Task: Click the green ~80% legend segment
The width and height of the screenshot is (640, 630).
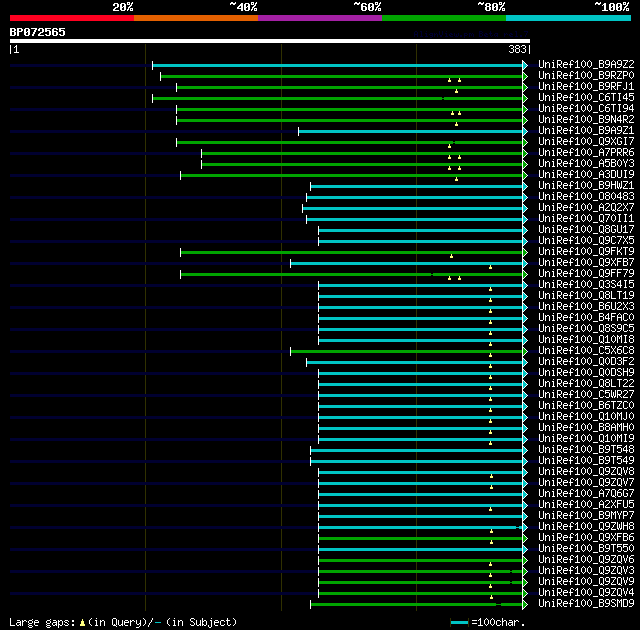Action: (444, 18)
